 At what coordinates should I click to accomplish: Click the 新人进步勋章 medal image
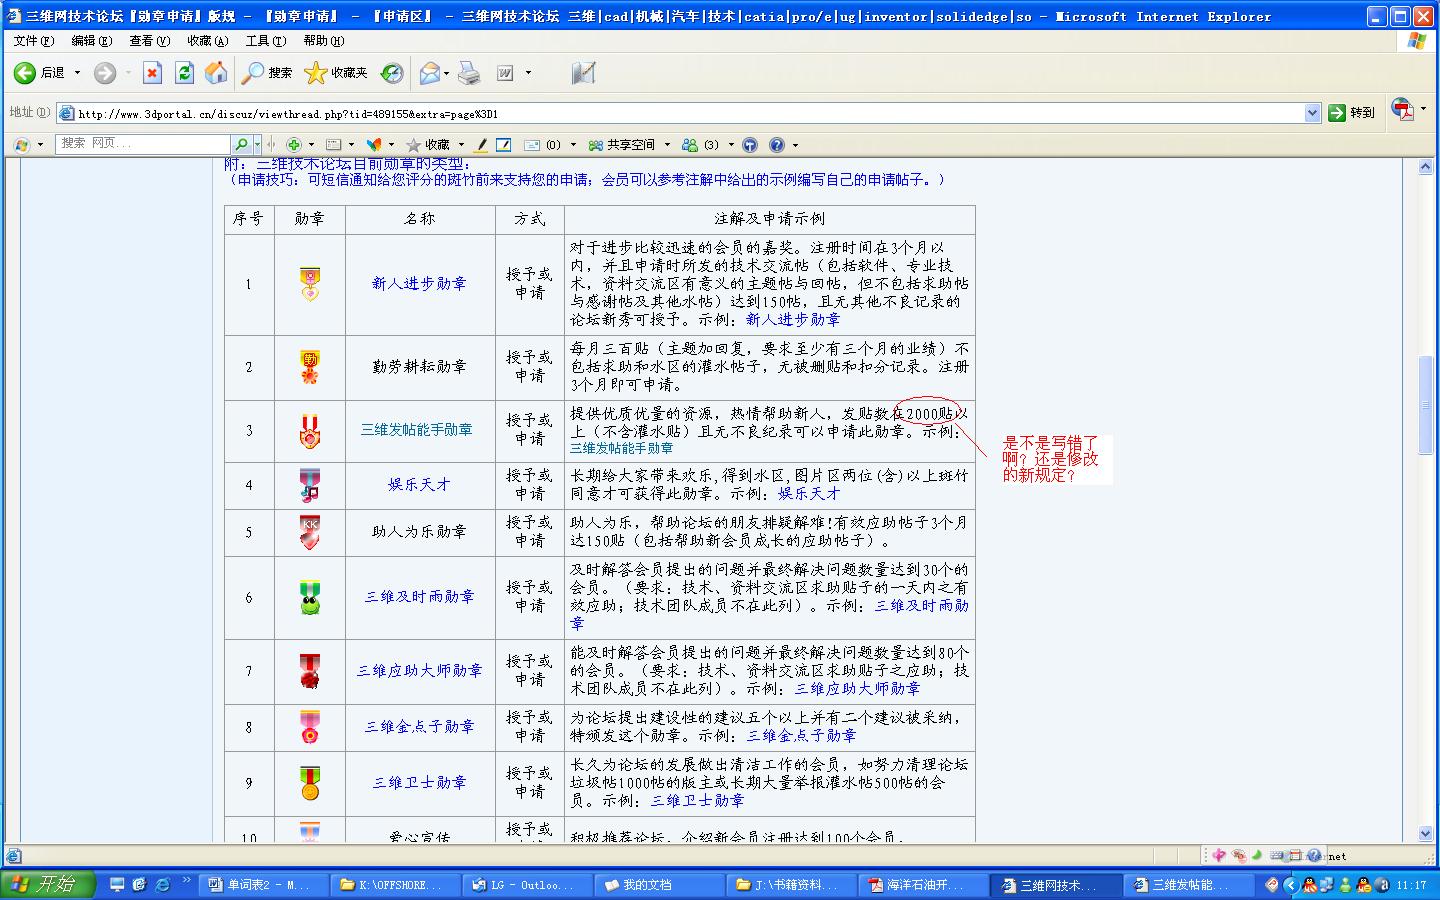point(310,285)
